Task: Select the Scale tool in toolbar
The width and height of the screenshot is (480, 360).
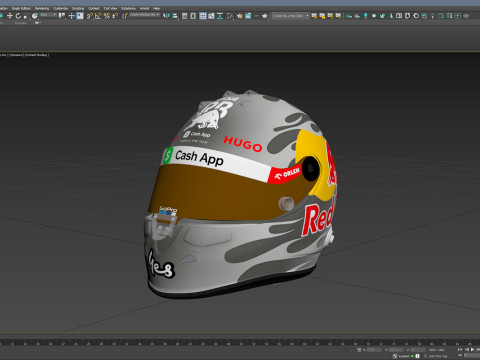Action: click(27, 16)
